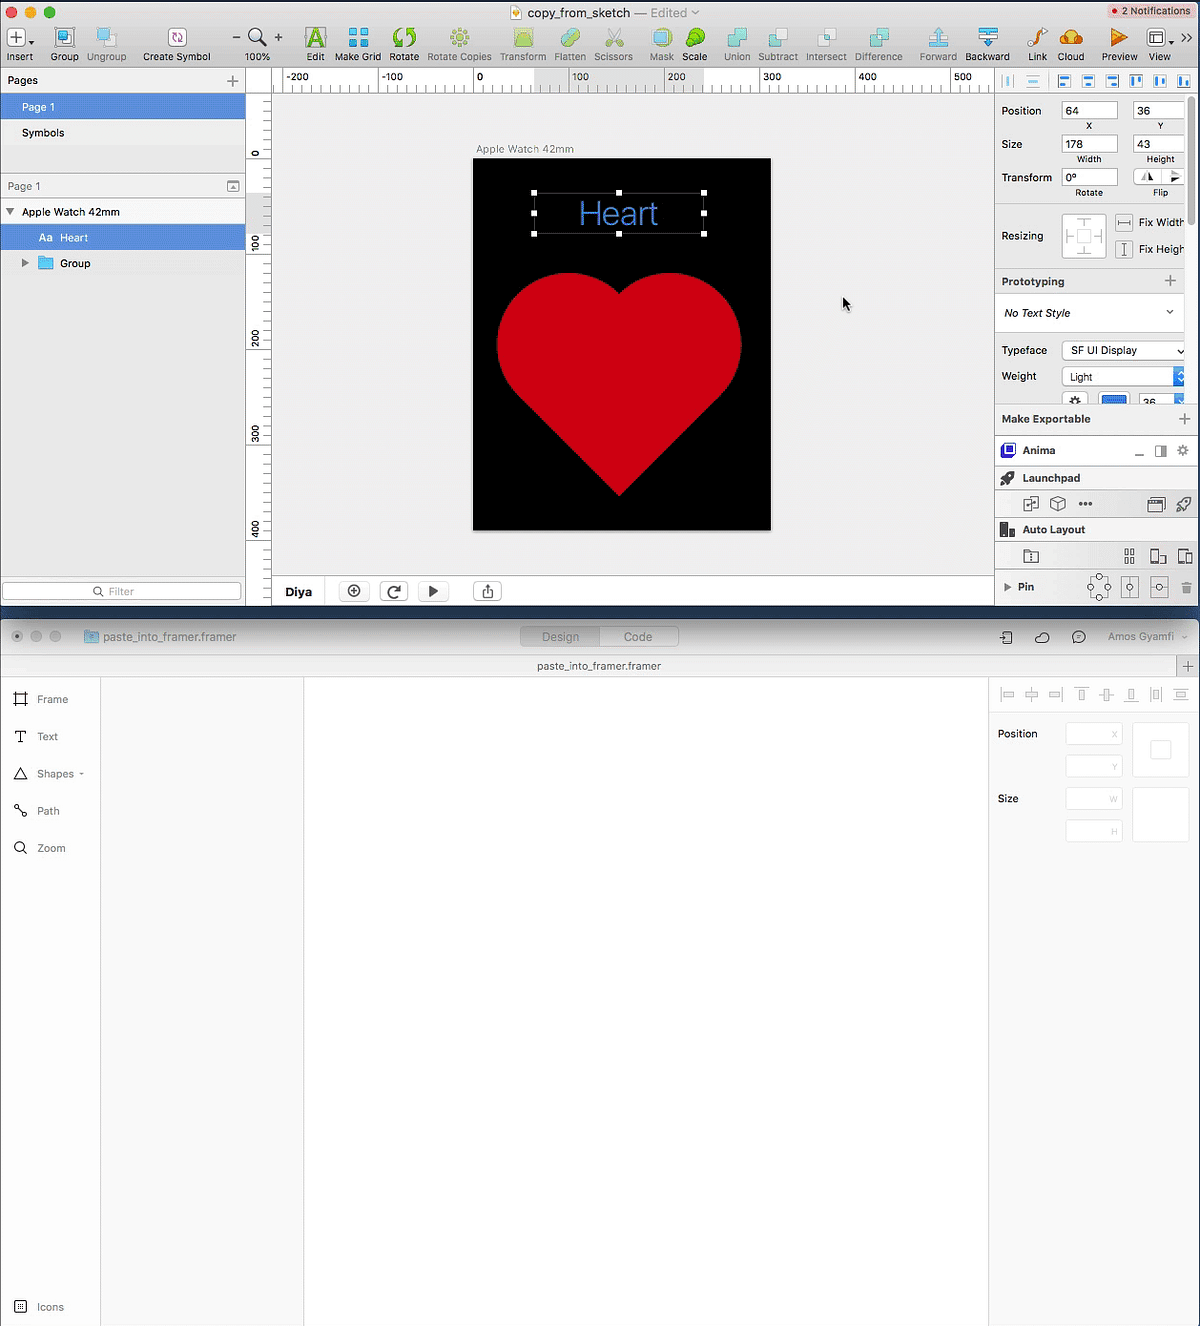Click the Filter field below the layers list
1200x1326 pixels.
point(121,590)
